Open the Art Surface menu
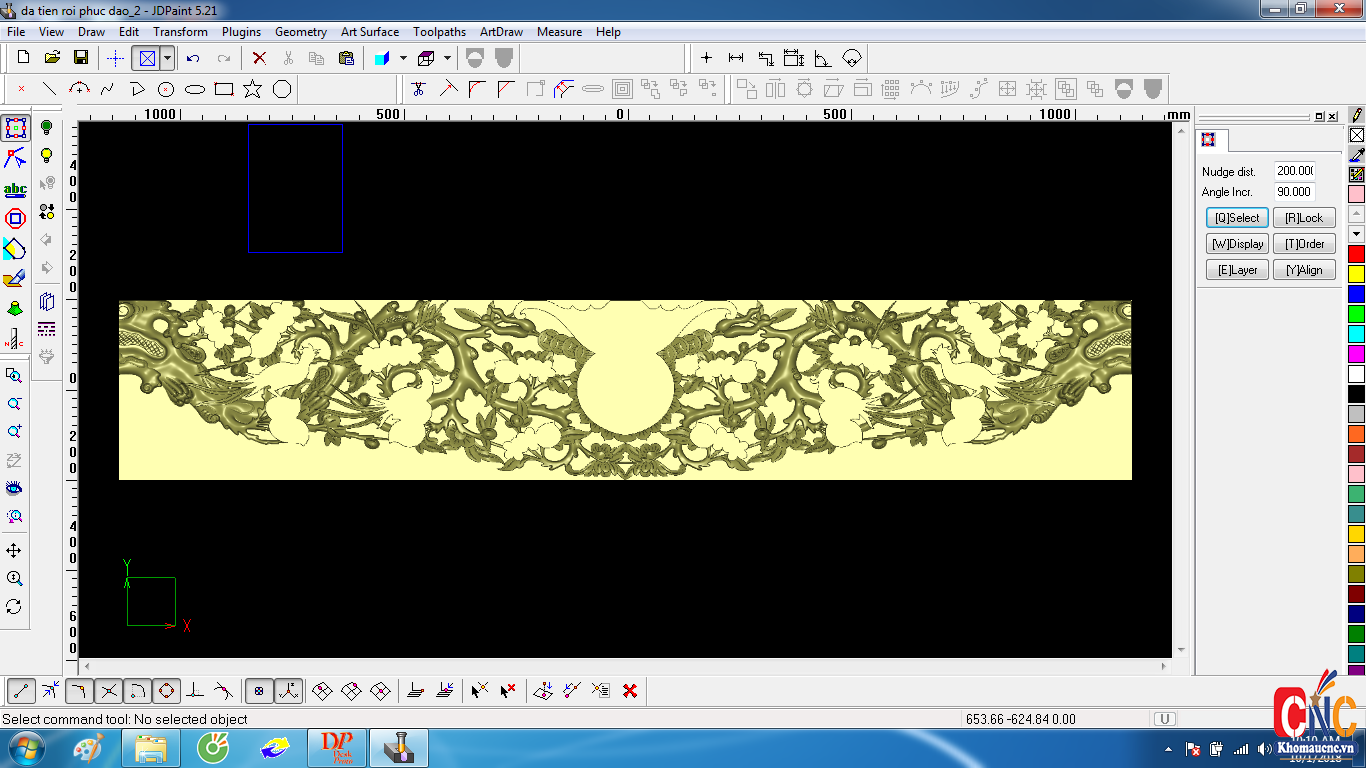This screenshot has width=1366, height=768. pyautogui.click(x=369, y=32)
